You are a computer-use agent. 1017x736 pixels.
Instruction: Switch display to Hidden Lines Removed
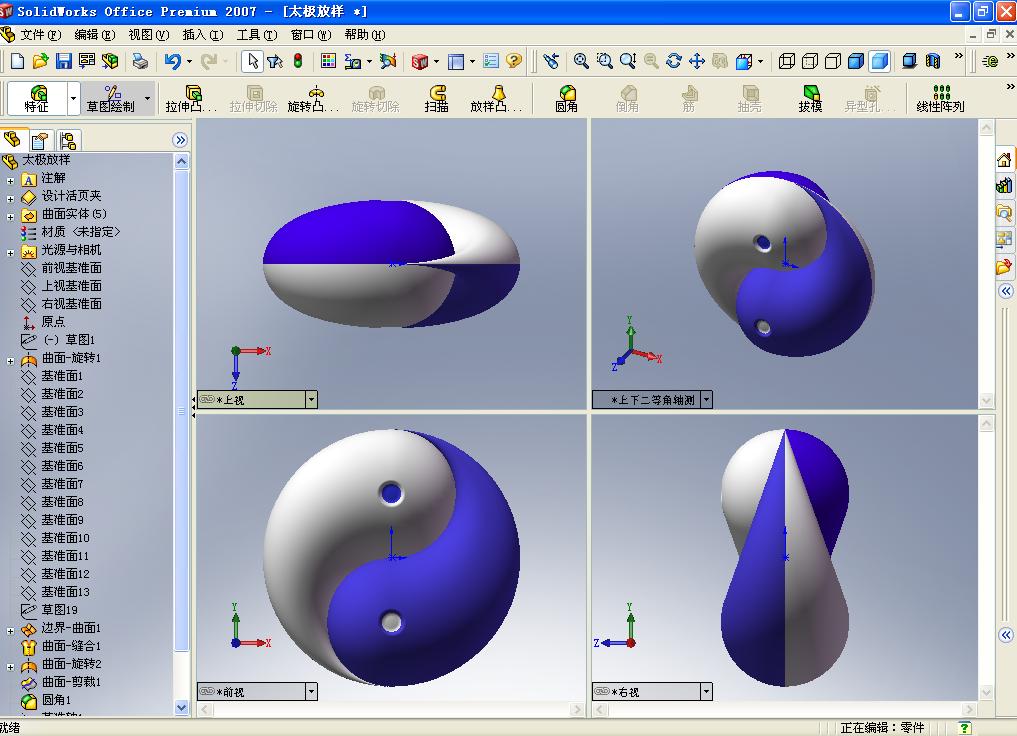coord(833,61)
